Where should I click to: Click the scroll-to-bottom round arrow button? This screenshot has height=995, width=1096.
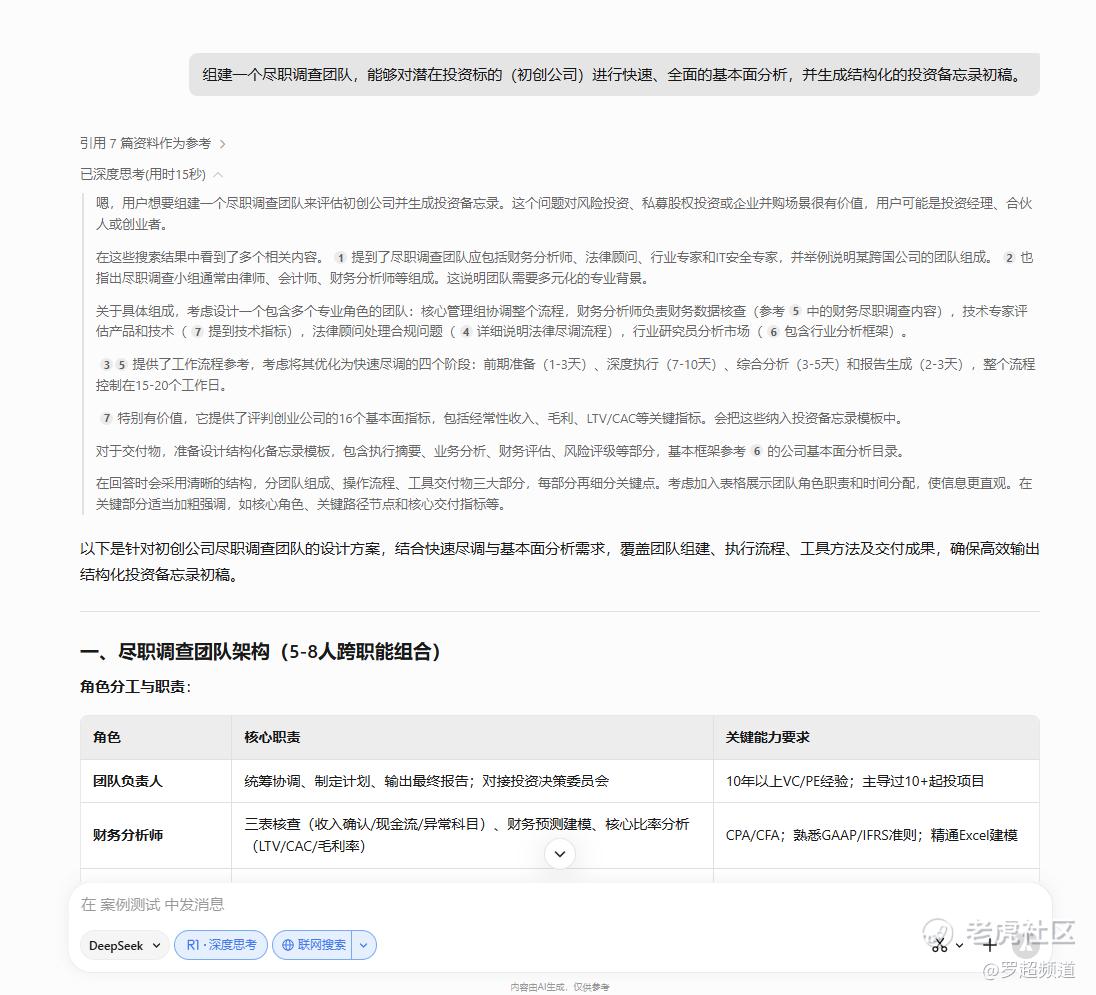coord(560,854)
